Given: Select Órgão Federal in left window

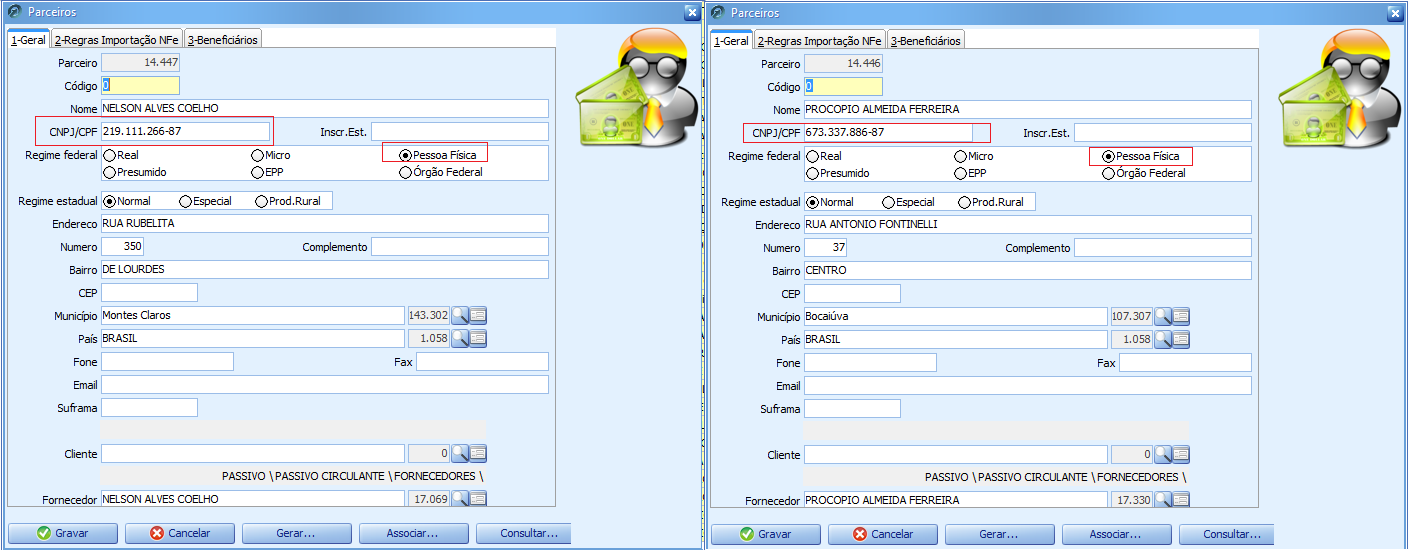Looking at the screenshot, I should (441, 172).
